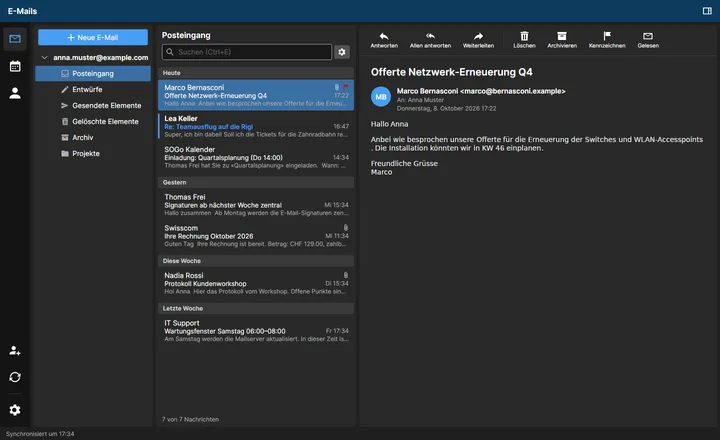
Task: Open the Archiv folder
Action: point(93,138)
